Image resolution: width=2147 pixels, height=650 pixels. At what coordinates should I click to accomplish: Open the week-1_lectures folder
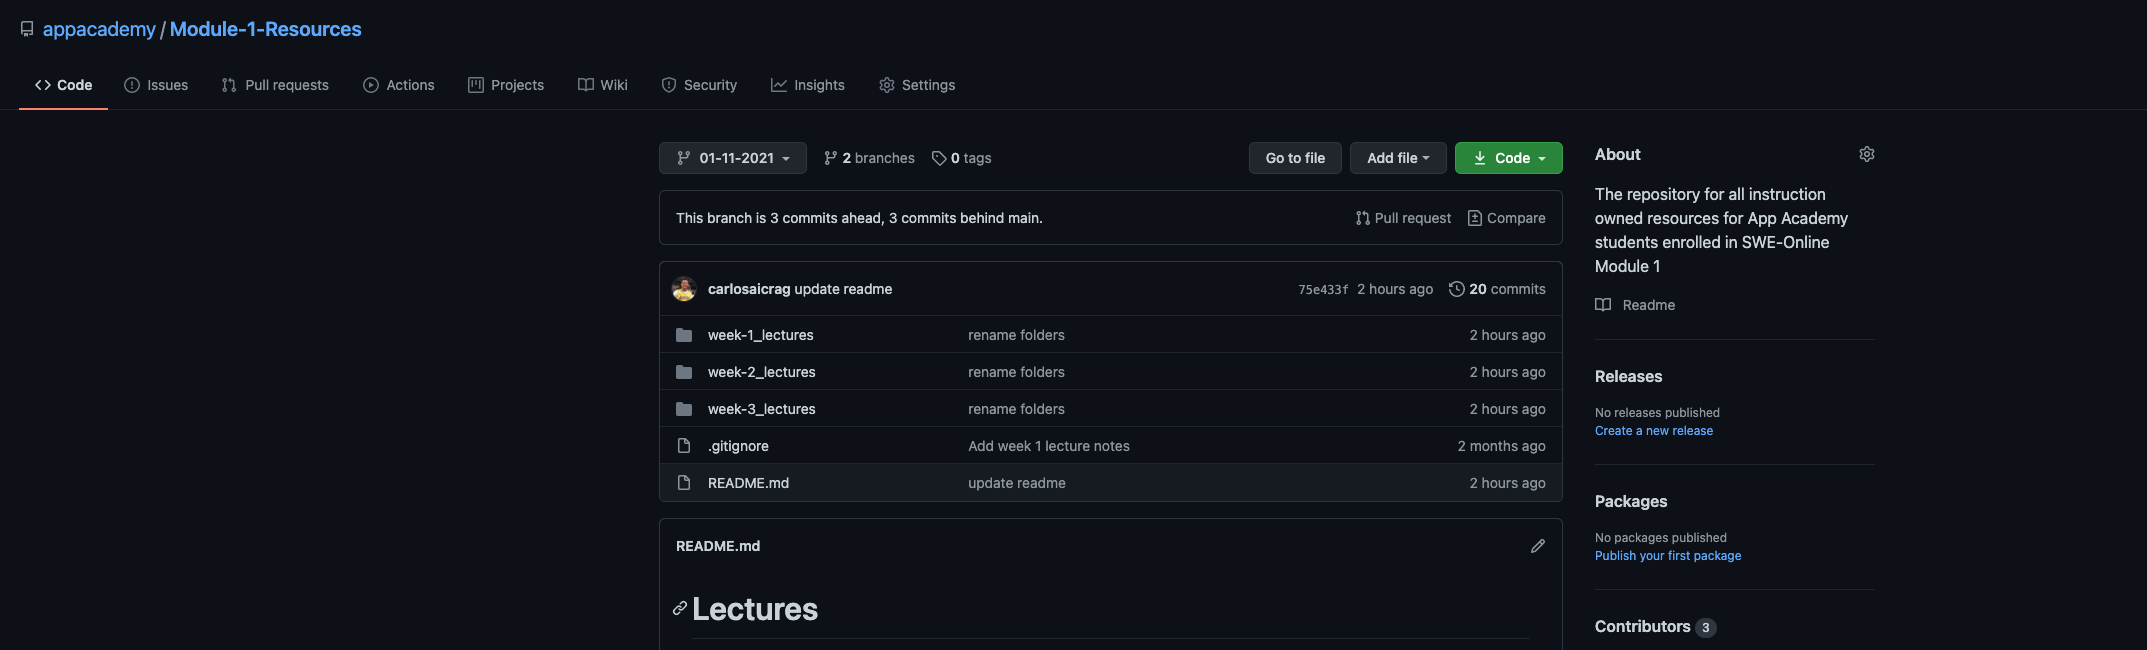tap(761, 335)
